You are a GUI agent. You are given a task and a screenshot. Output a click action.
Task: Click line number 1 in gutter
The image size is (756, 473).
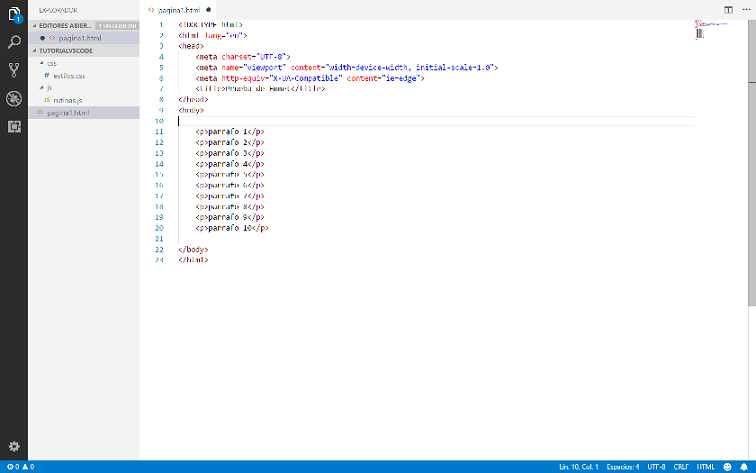tap(161, 25)
